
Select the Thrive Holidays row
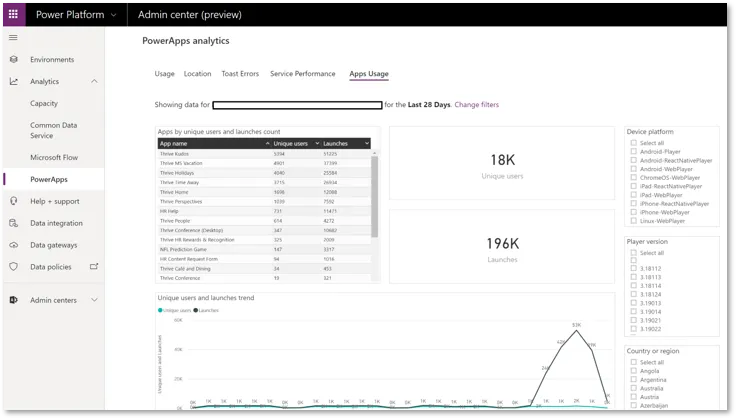tap(264, 173)
